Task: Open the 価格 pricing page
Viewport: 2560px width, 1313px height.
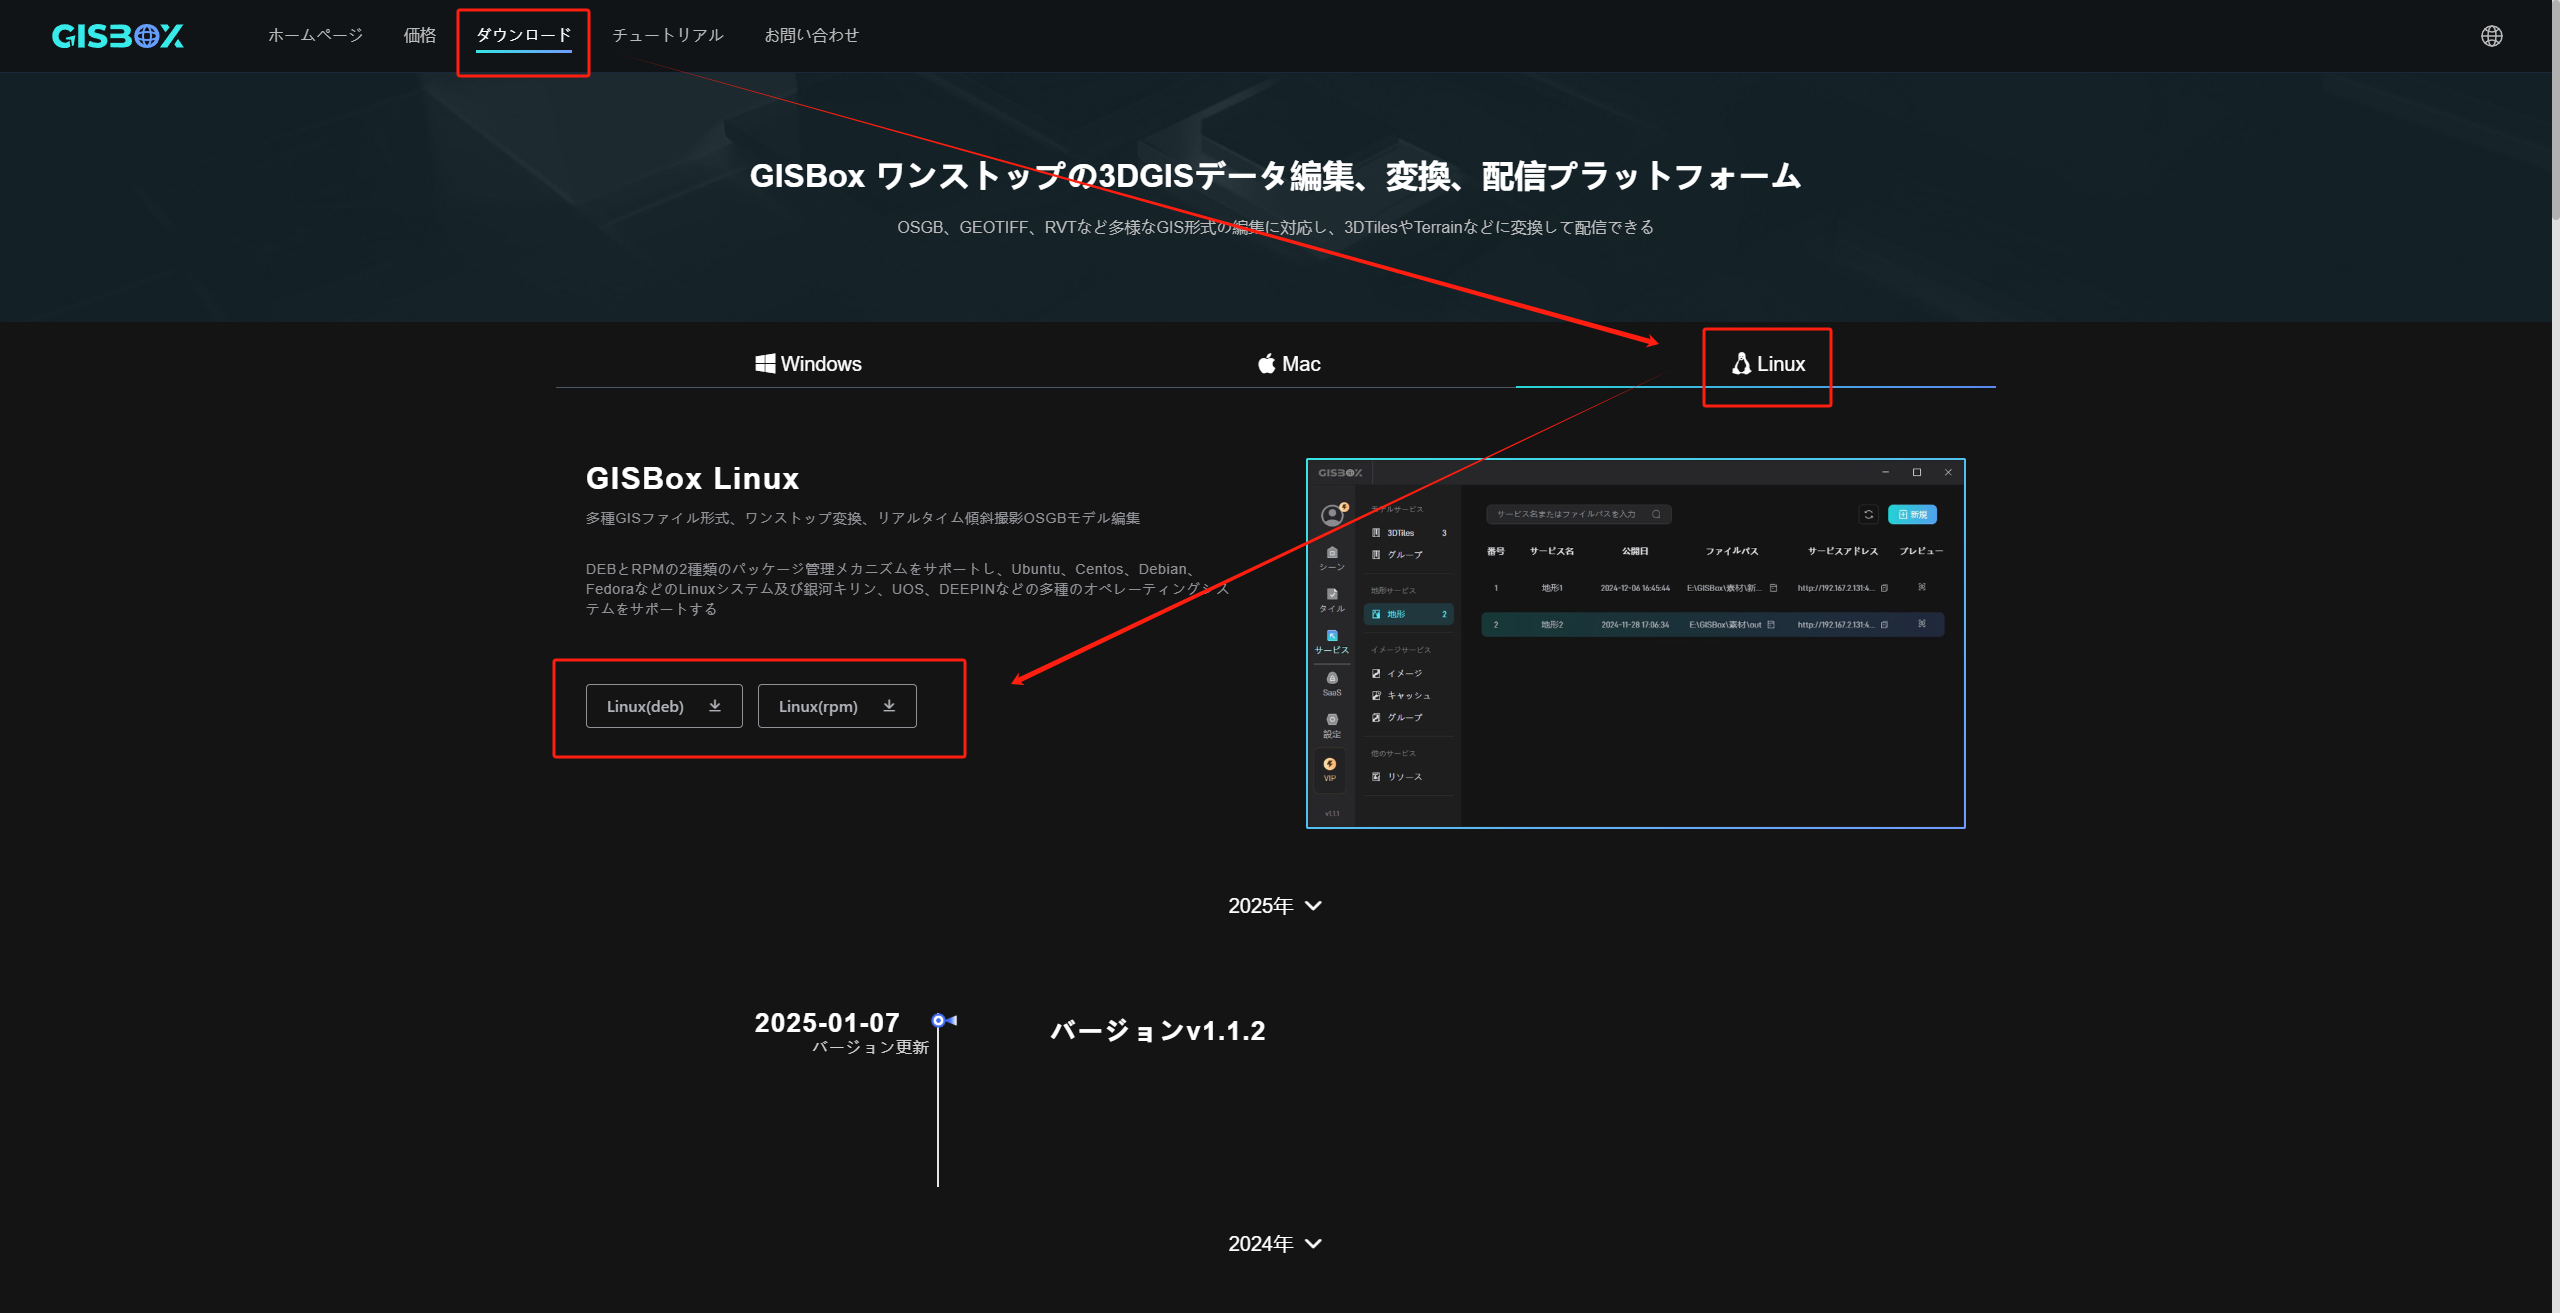Action: (420, 35)
